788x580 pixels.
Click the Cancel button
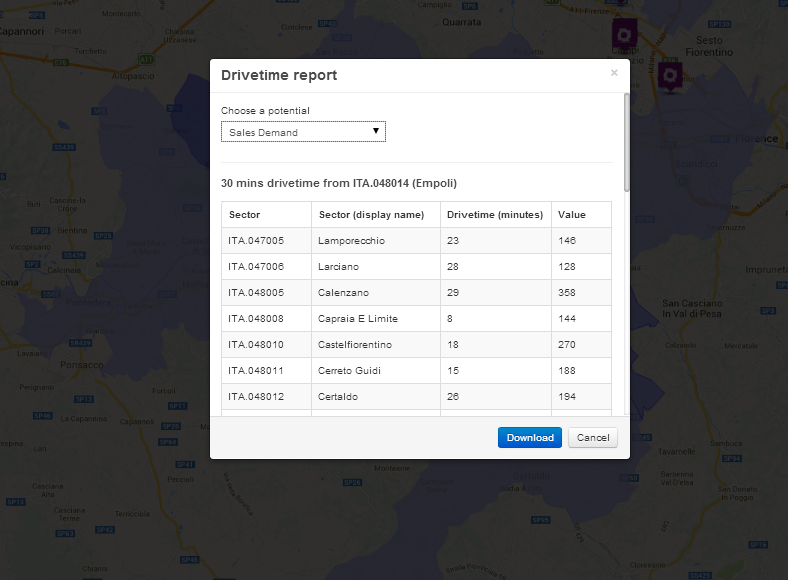point(593,438)
